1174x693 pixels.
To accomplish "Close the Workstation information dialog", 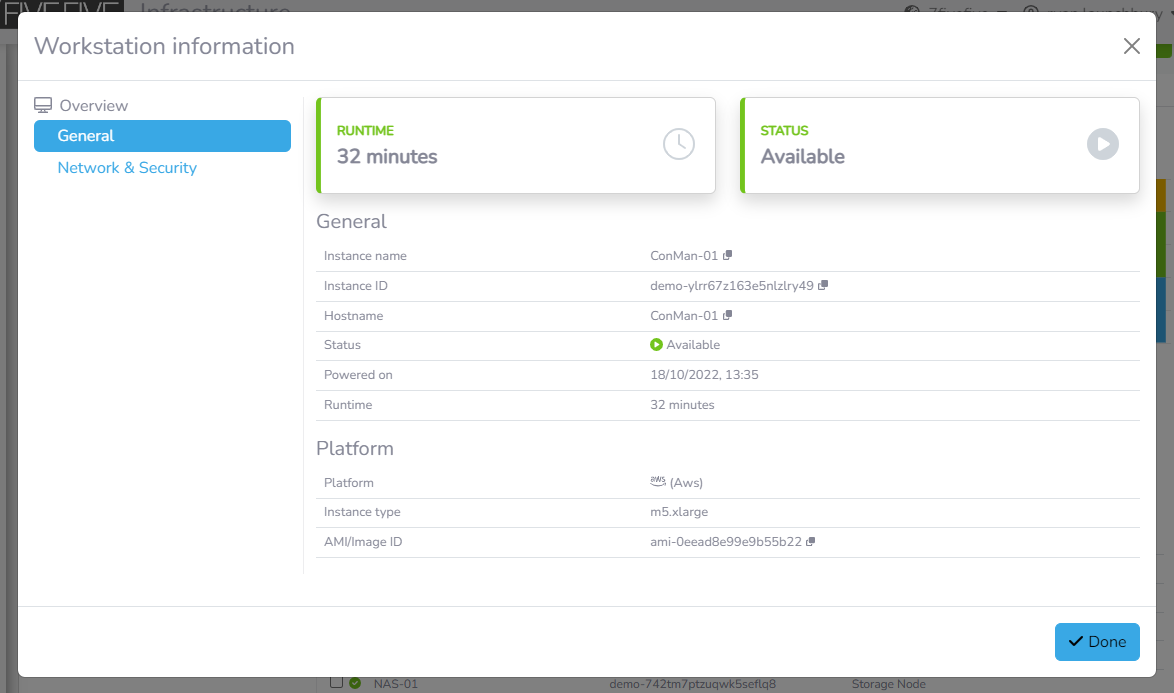I will pos(1131,46).
